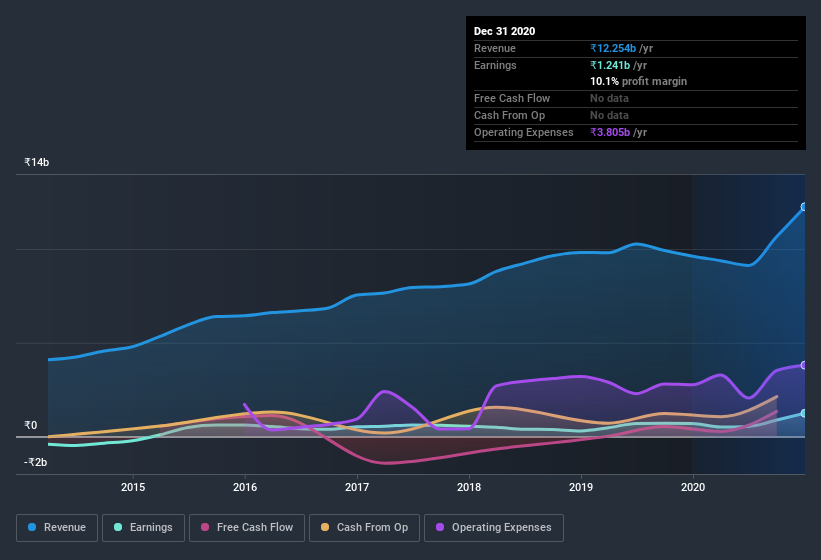Click the purple Operating Expenses end data point
Image resolution: width=821 pixels, height=560 pixels.
pyautogui.click(x=804, y=365)
